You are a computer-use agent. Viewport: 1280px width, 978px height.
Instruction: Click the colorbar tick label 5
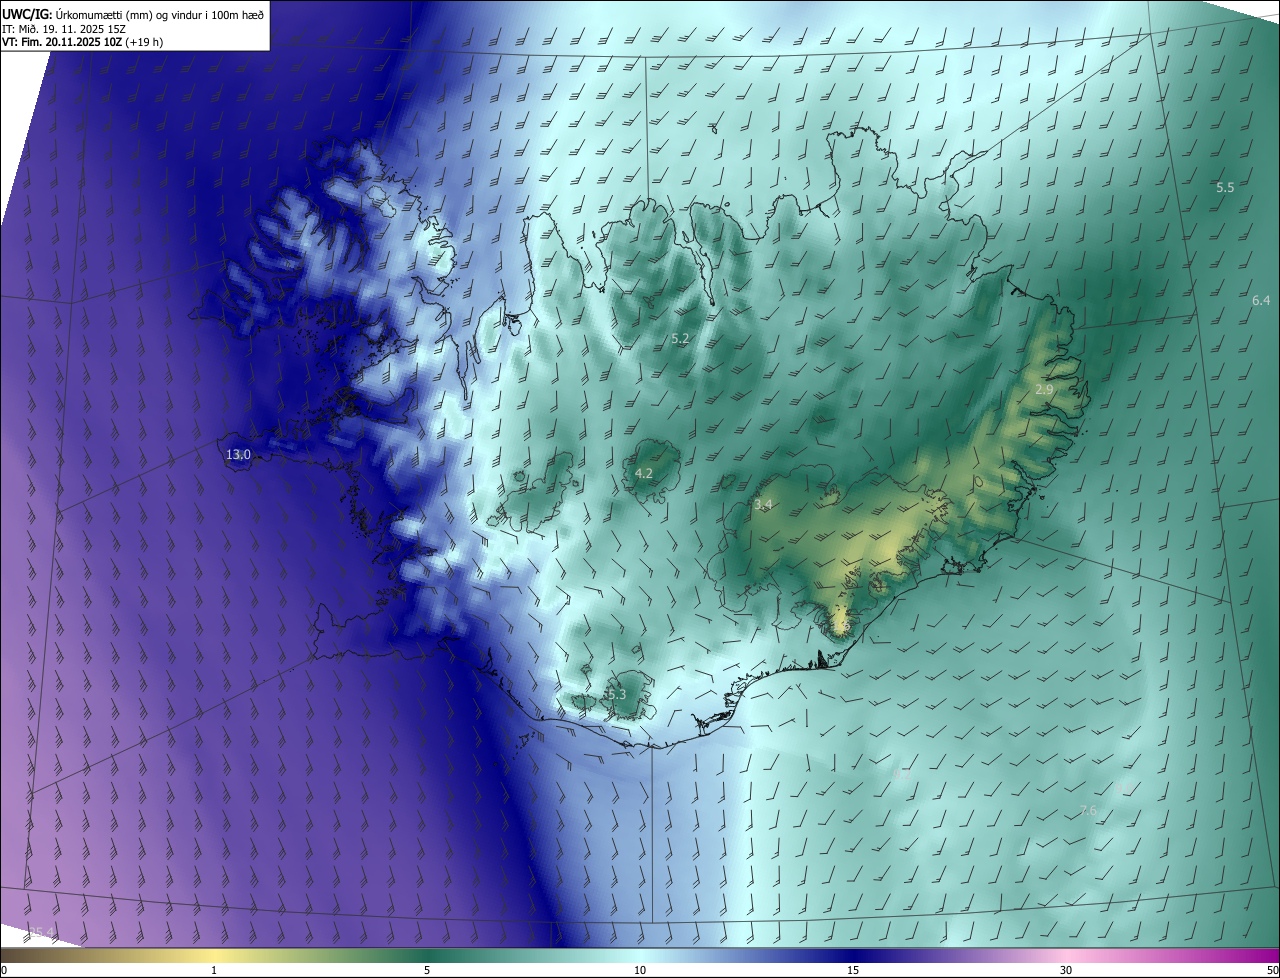tap(427, 970)
